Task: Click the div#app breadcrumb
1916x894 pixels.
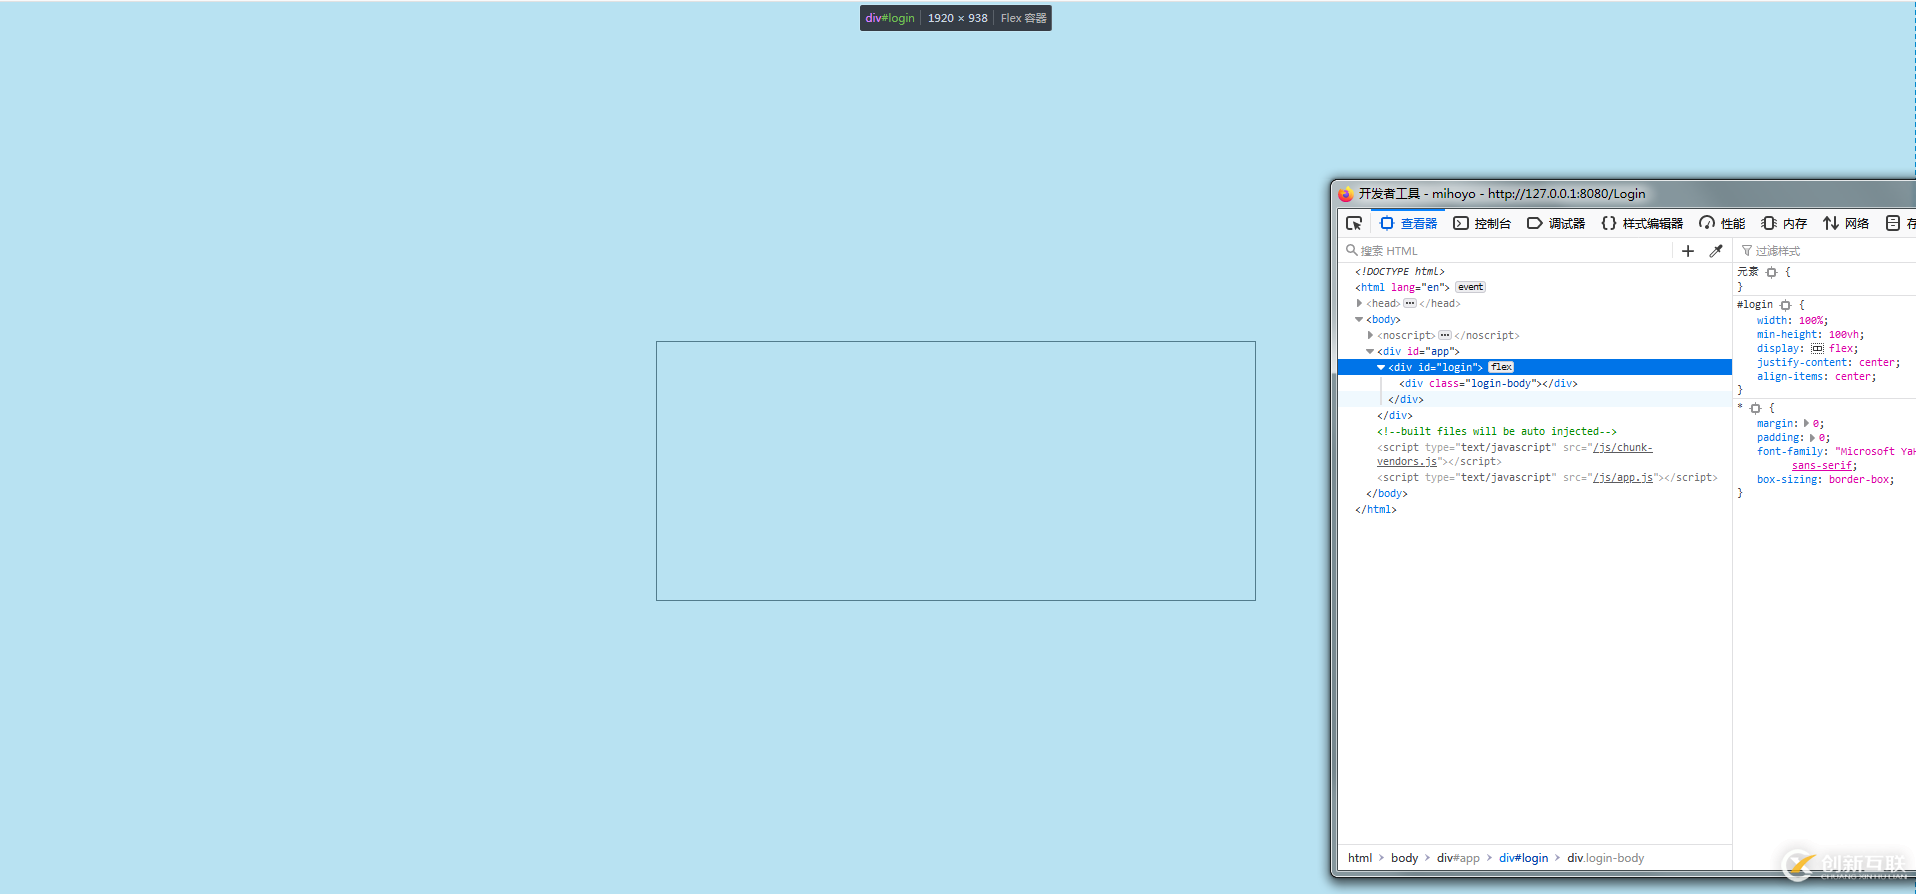Action: 1458,858
